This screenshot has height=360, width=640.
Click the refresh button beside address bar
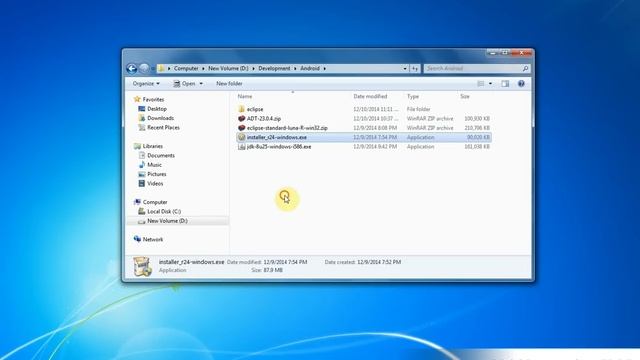pyautogui.click(x=415, y=69)
